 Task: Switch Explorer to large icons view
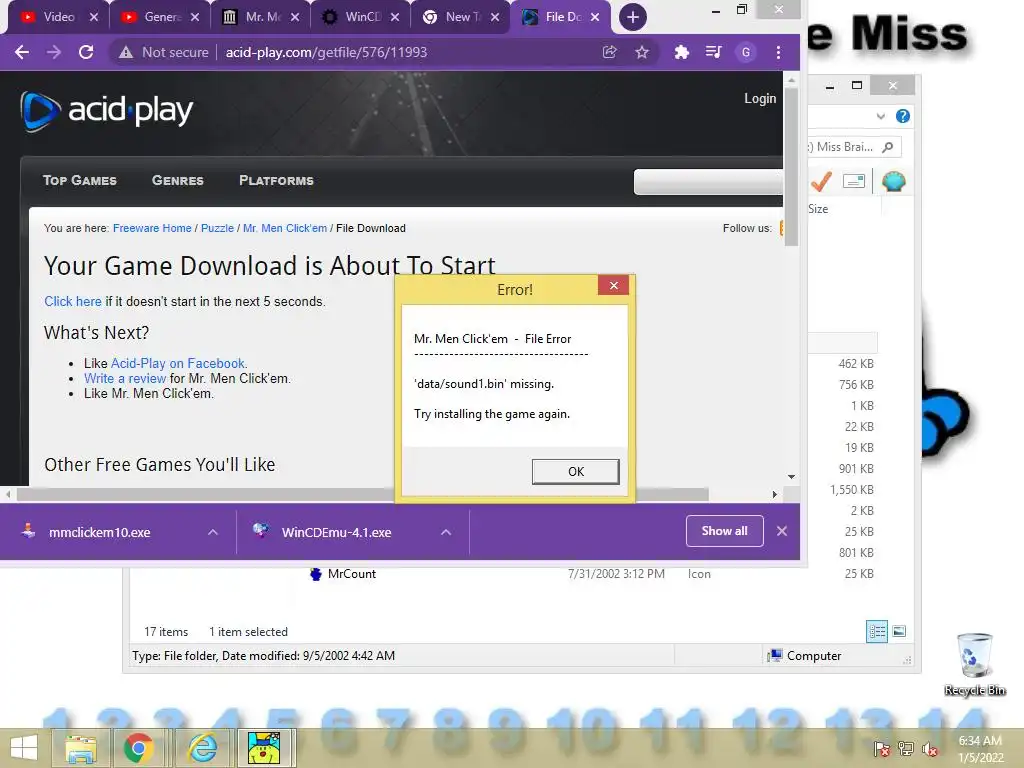pyautogui.click(x=899, y=631)
